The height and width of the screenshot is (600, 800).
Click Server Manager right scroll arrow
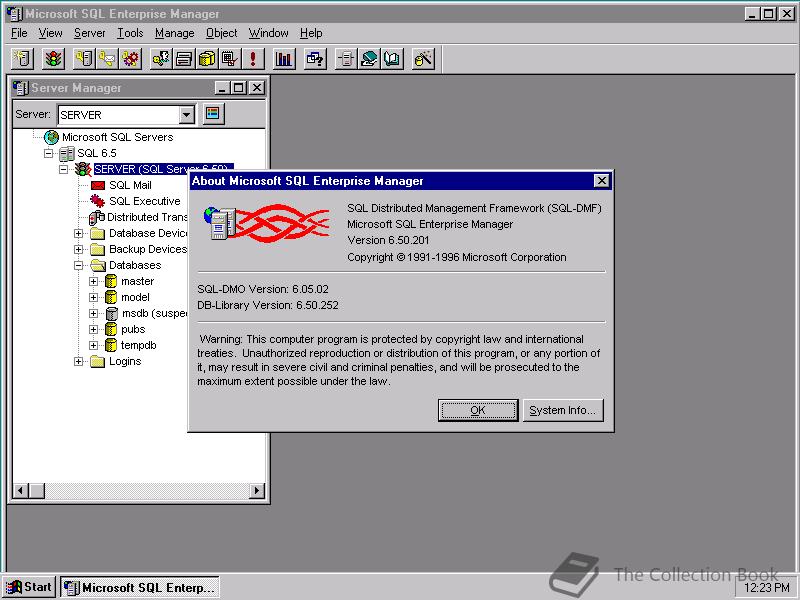(257, 491)
